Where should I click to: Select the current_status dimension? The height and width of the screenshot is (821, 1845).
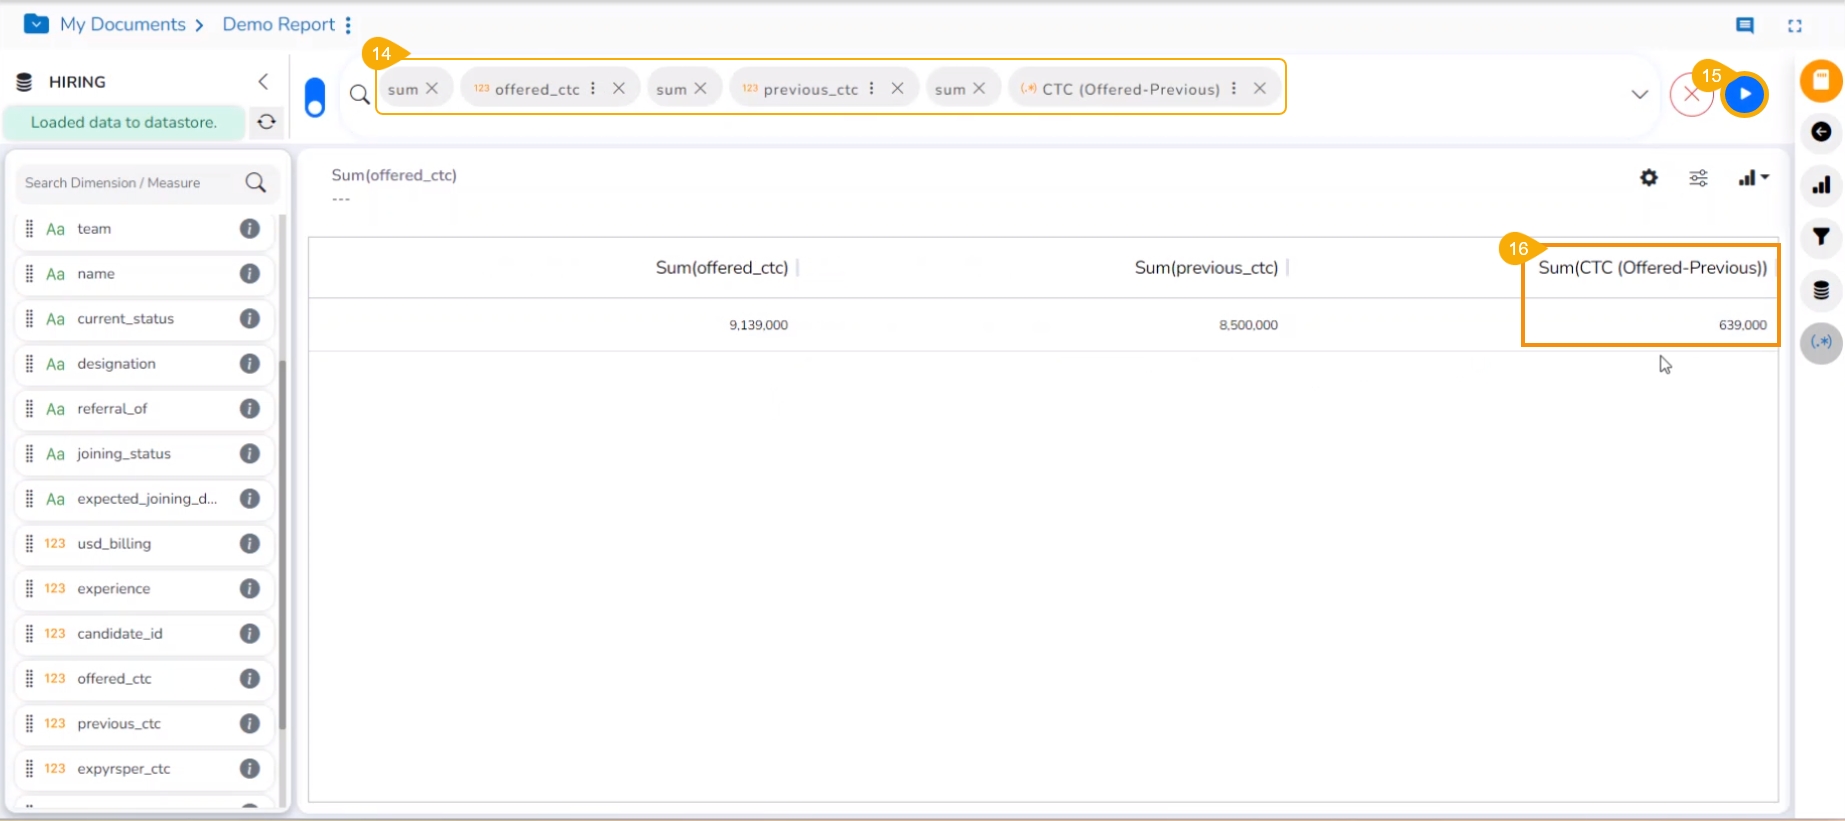coord(144,319)
